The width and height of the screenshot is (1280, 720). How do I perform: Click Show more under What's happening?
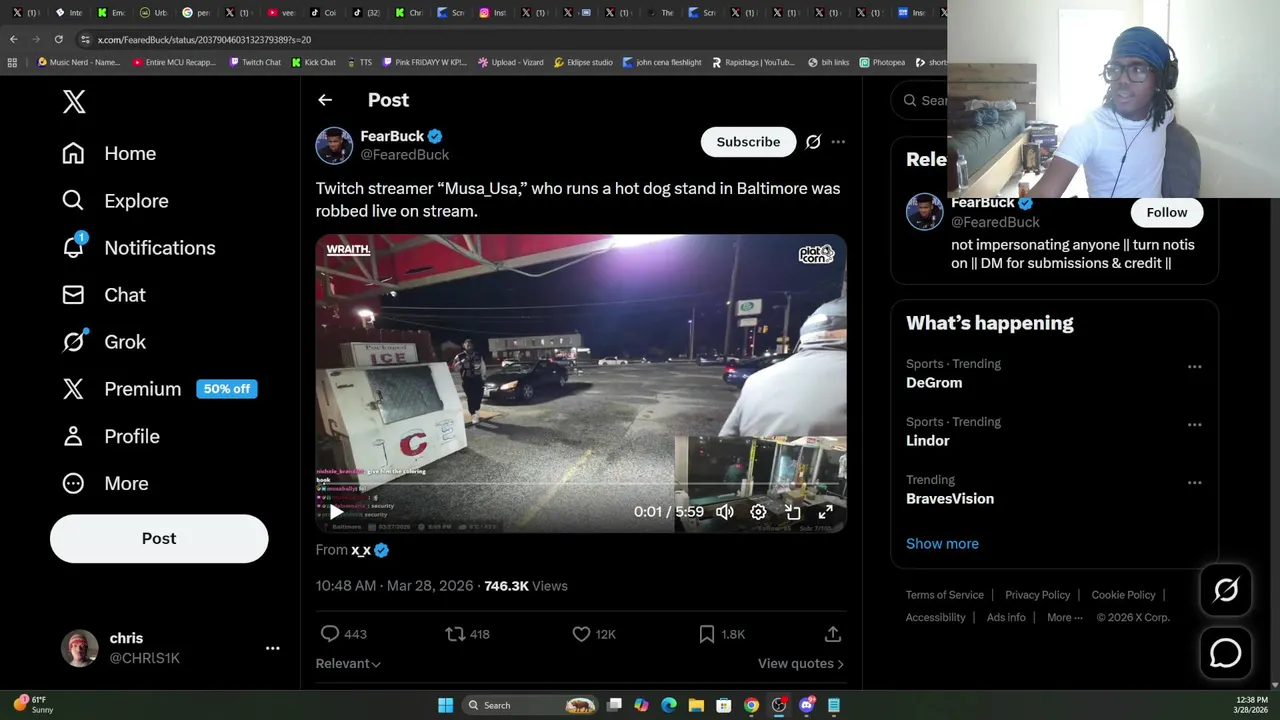click(x=942, y=544)
